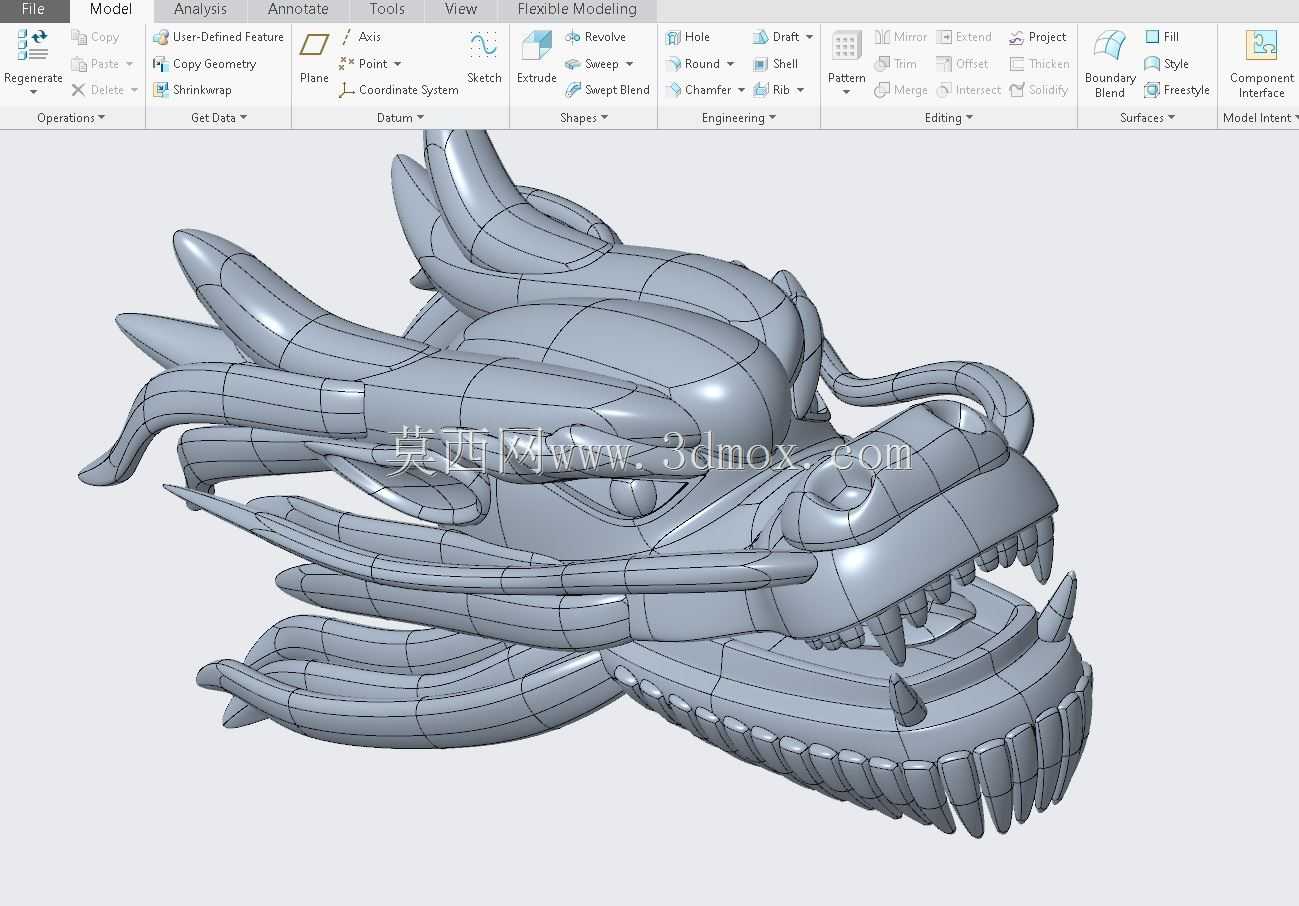Viewport: 1299px width, 906px height.
Task: Switch to the Analysis tab
Action: point(200,9)
